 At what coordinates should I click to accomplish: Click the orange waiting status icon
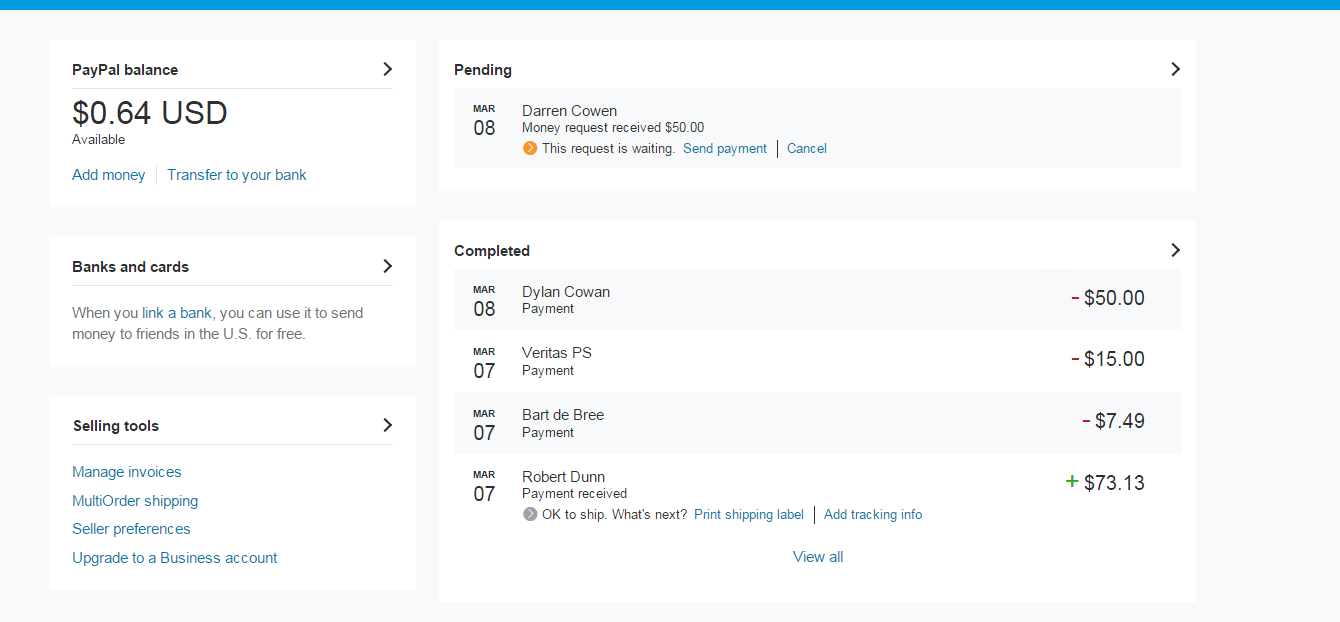coord(530,148)
